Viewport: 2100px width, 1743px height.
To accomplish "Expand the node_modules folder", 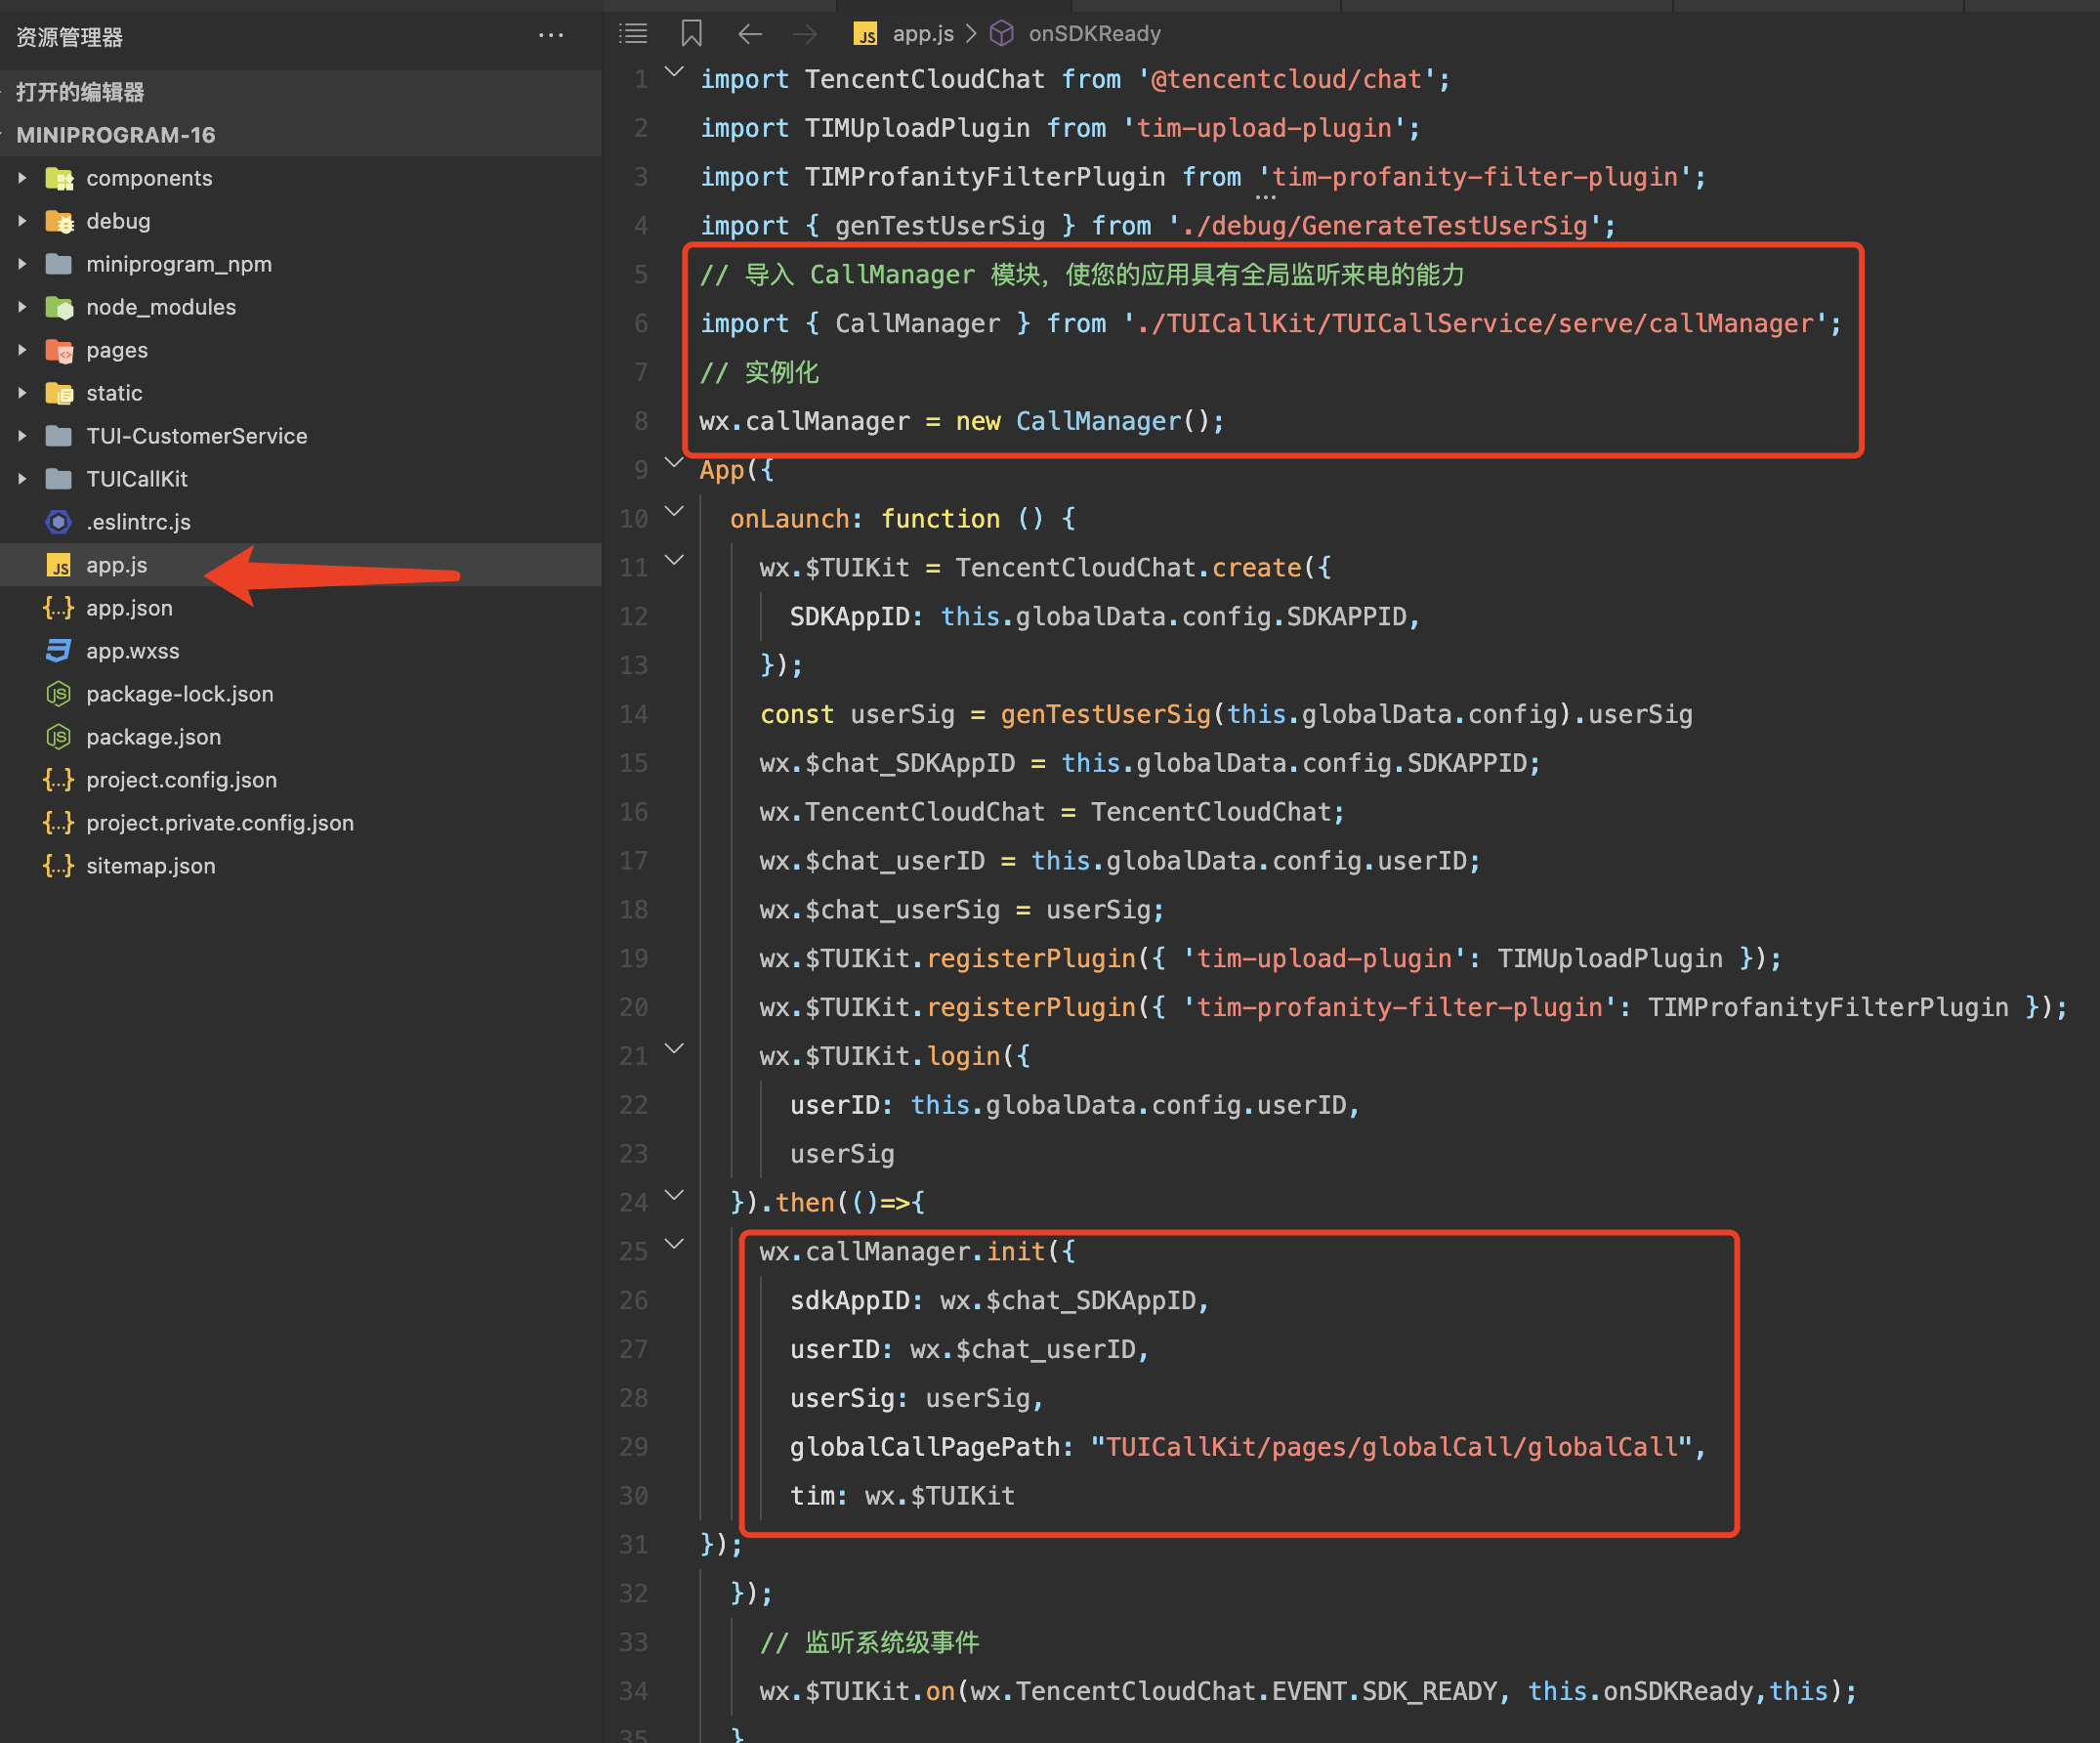I will point(22,307).
